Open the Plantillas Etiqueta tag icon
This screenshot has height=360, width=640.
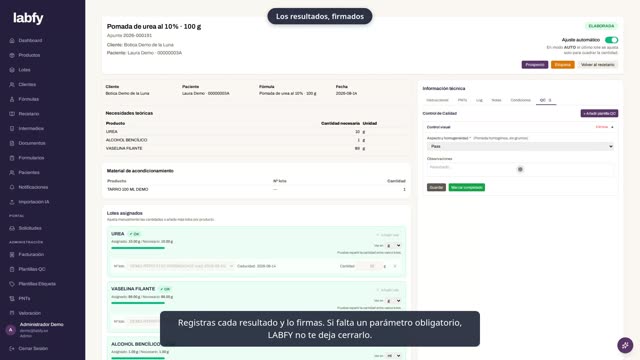point(12,284)
